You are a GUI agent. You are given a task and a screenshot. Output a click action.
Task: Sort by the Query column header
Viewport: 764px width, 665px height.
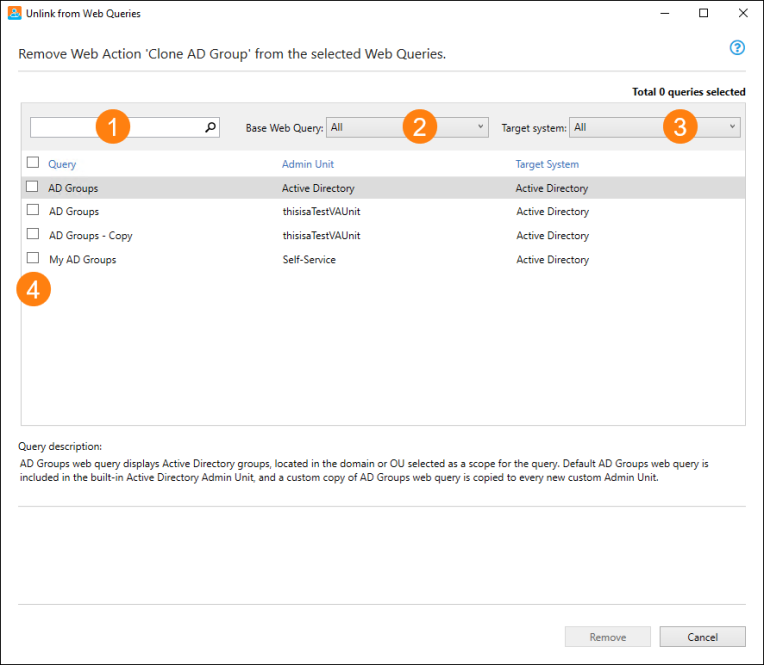[x=62, y=164]
